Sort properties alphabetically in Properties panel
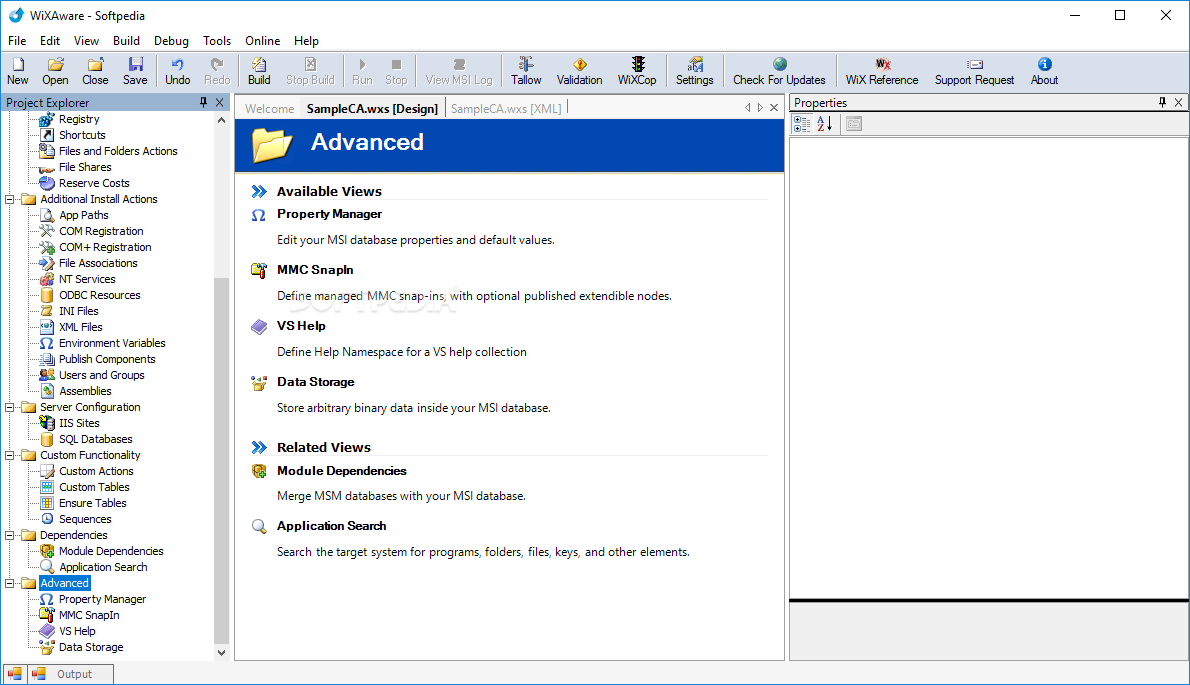The height and width of the screenshot is (685, 1190). coord(825,124)
